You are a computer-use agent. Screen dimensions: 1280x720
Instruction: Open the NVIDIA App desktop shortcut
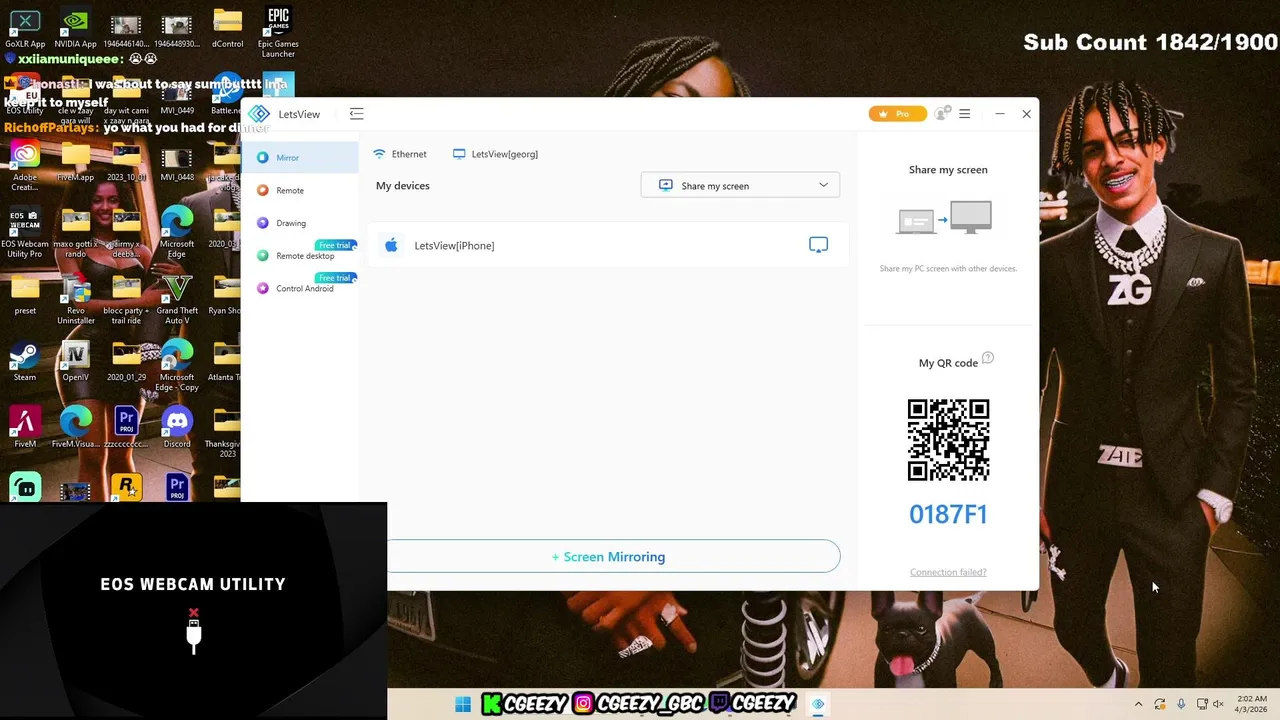click(76, 29)
